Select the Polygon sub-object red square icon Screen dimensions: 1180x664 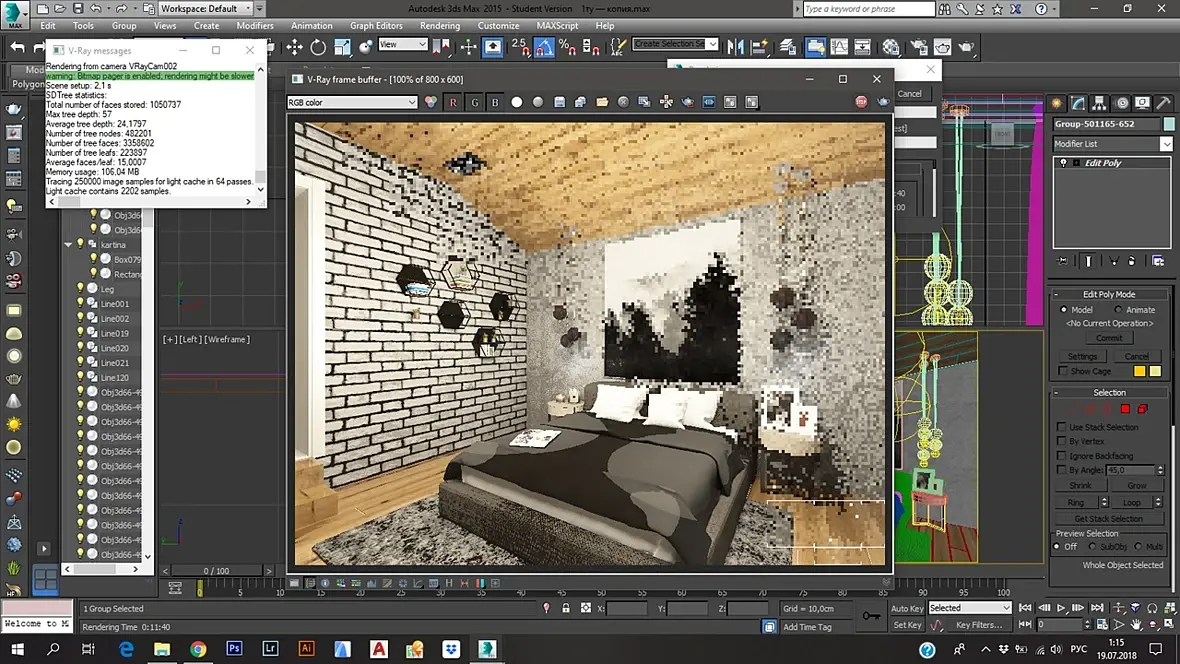[1125, 409]
